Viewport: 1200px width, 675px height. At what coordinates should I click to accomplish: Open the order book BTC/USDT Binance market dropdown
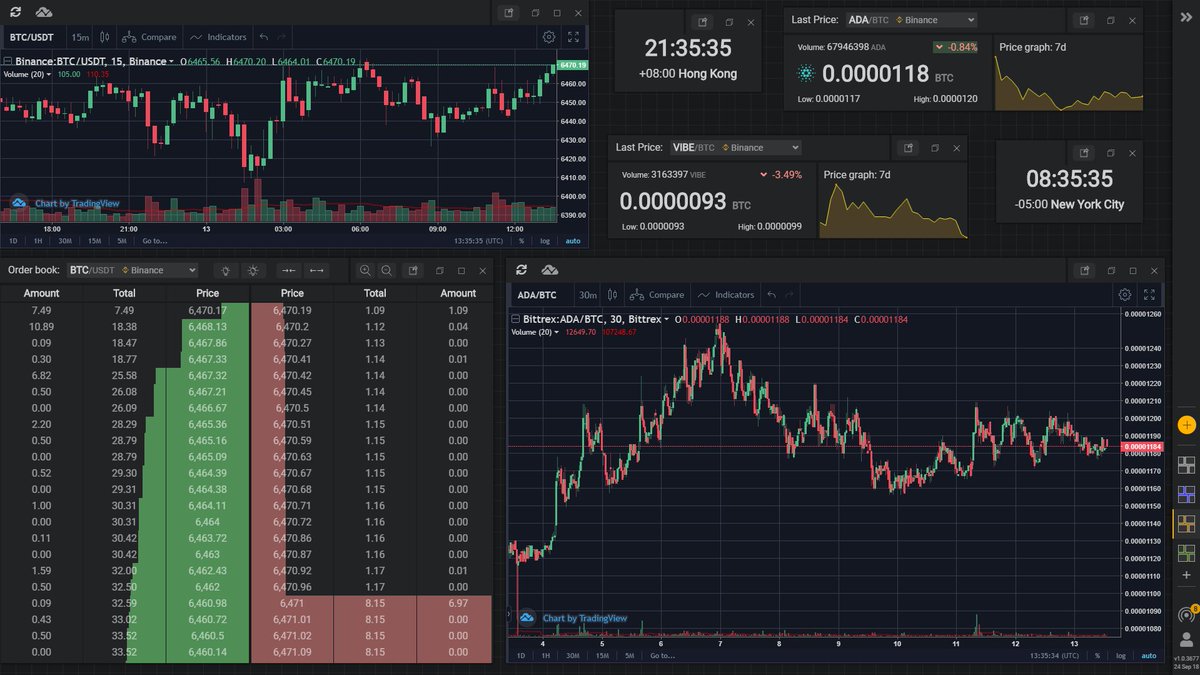(x=132, y=270)
